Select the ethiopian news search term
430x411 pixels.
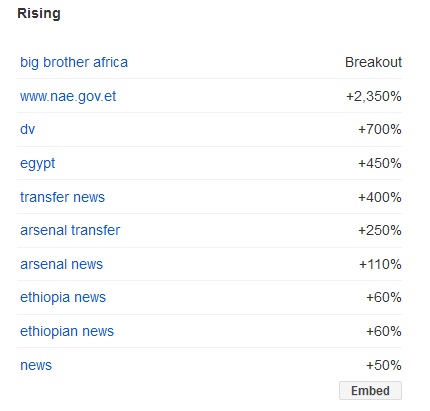click(67, 331)
